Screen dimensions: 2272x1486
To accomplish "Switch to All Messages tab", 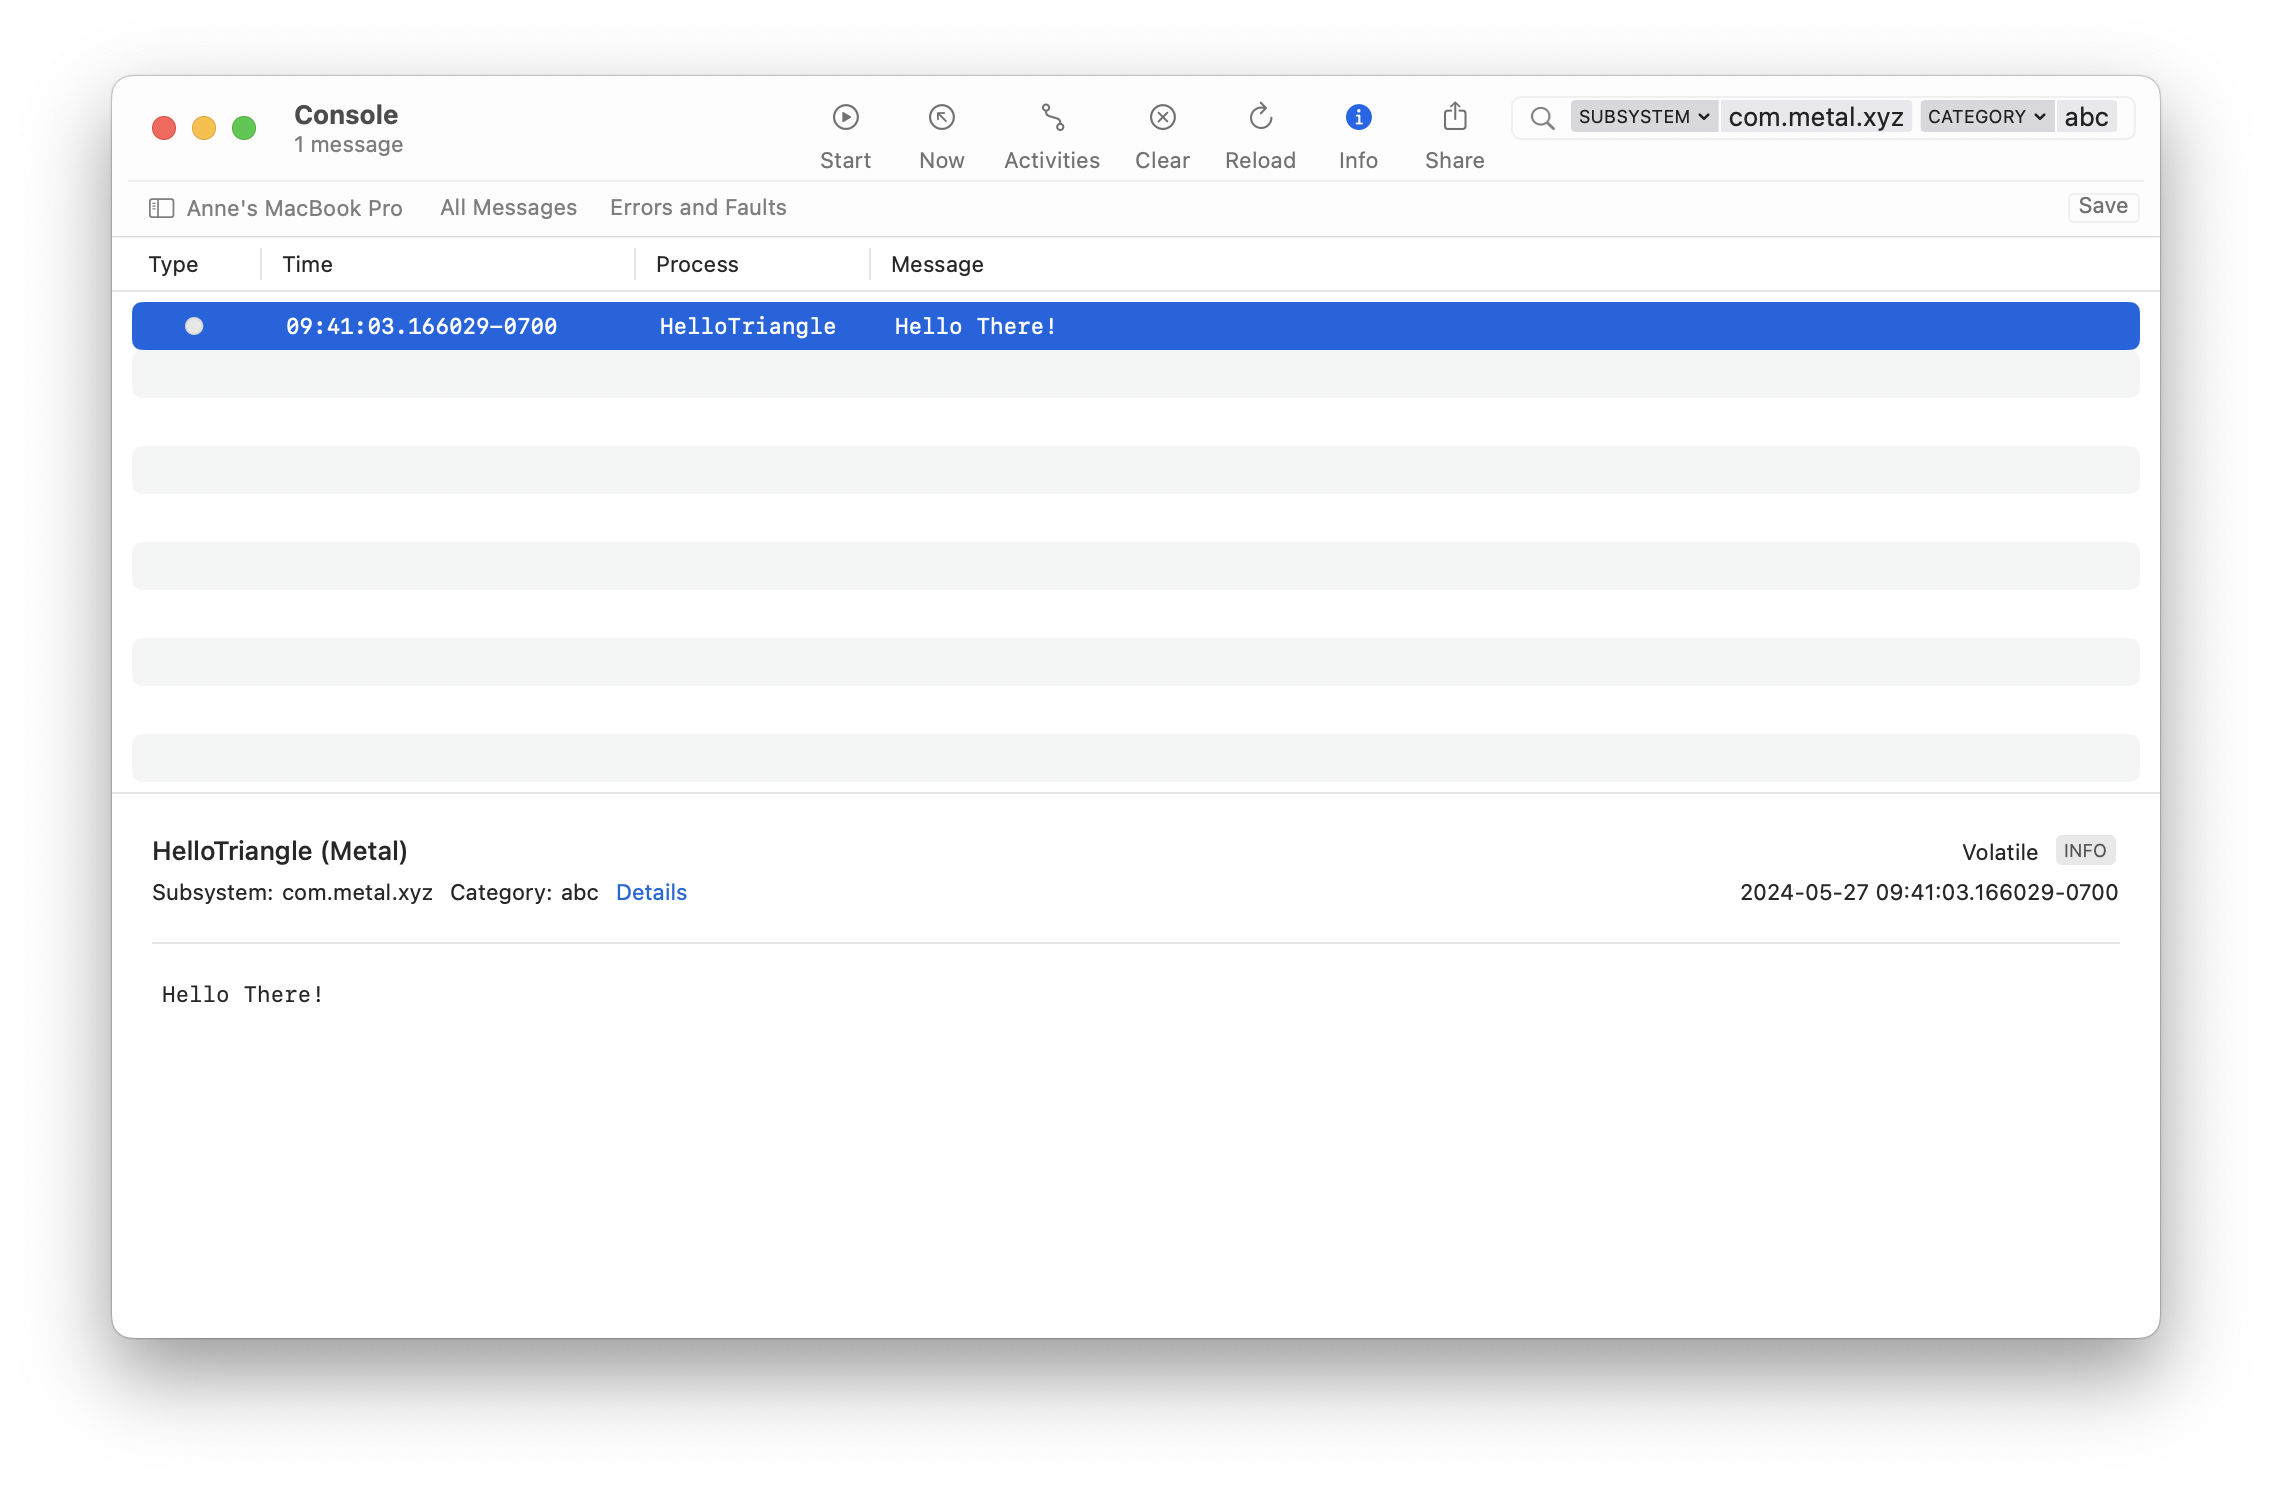I will pos(508,207).
